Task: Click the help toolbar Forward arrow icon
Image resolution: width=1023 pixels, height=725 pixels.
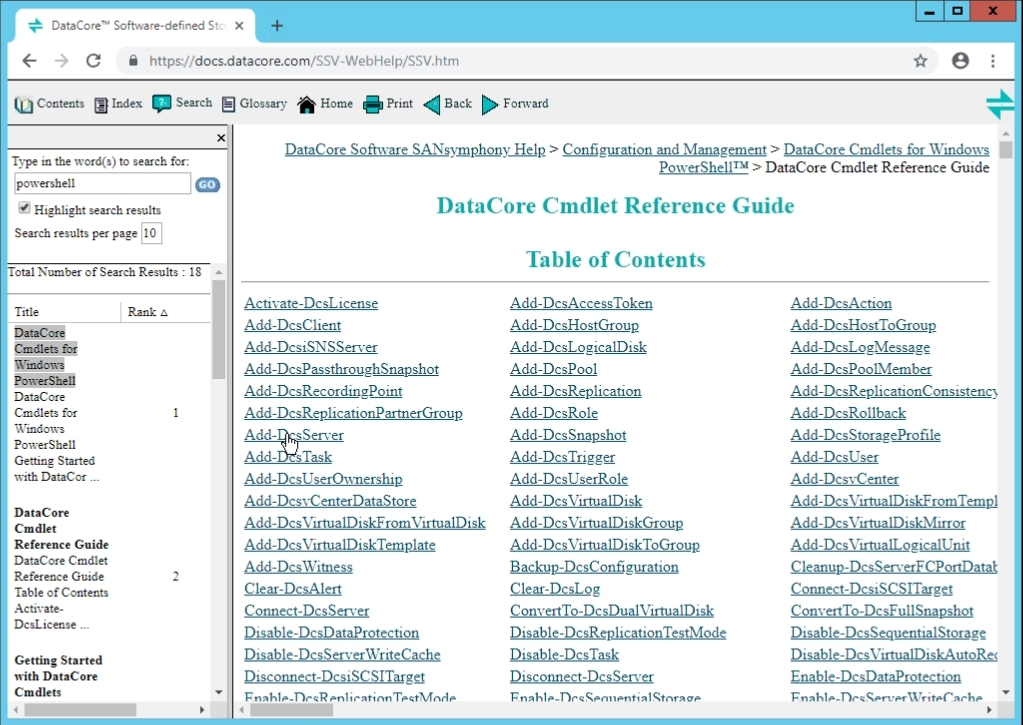Action: 489,104
